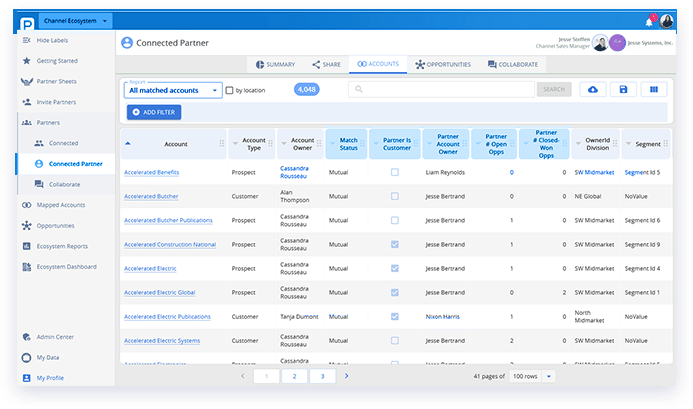This screenshot has width=693, height=409.
Task: Switch to the Summary tab
Action: (x=275, y=65)
